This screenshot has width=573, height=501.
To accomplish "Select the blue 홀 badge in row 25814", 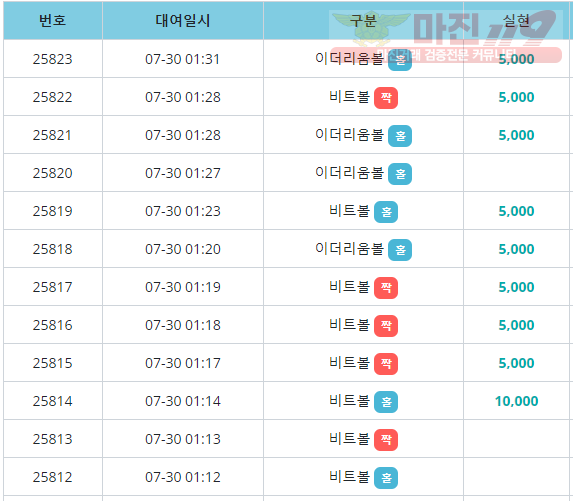I will [386, 402].
